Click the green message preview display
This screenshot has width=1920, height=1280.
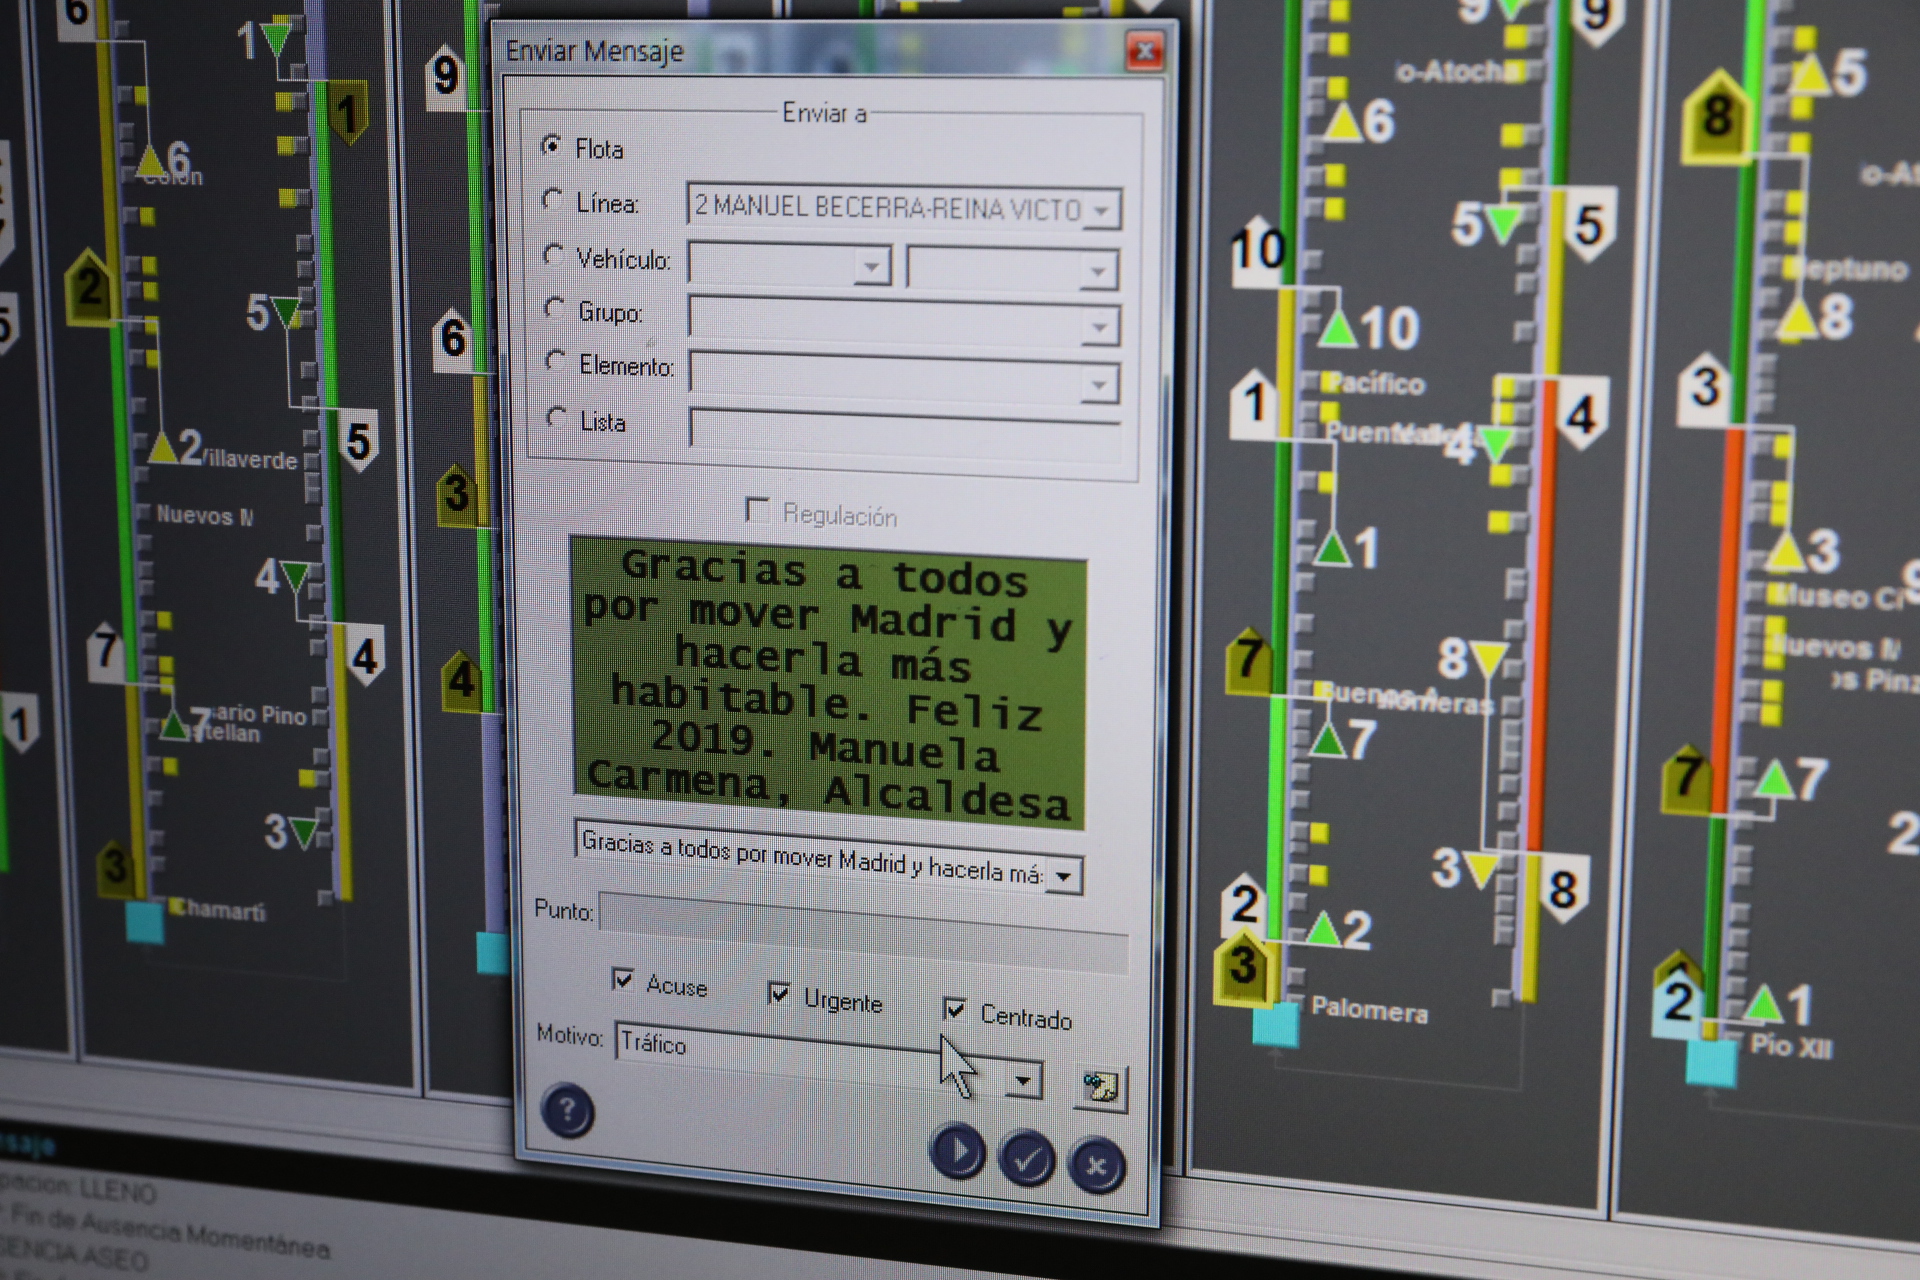coord(828,683)
